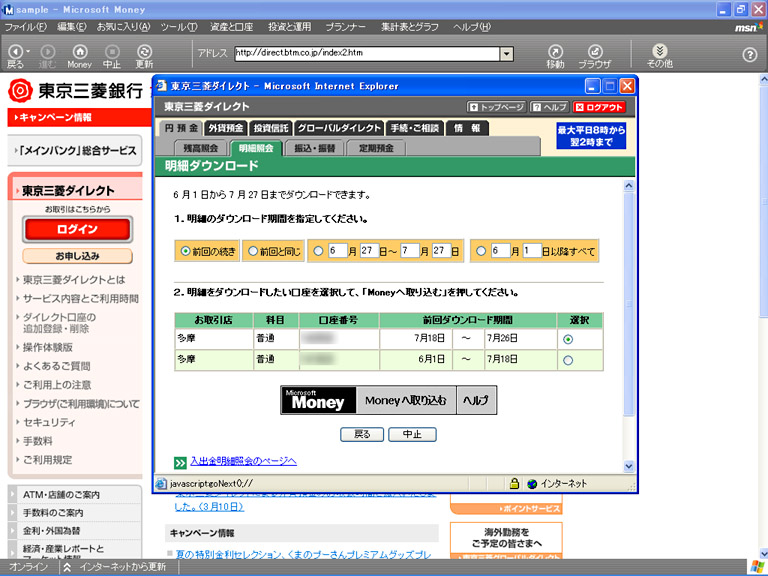Click the 中止 button in the dialog
Image resolution: width=768 pixels, height=576 pixels.
coord(412,434)
